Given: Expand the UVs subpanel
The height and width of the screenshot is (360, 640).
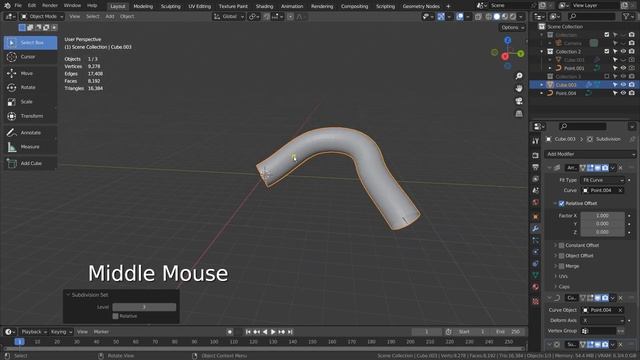Looking at the screenshot, I should coord(563,276).
